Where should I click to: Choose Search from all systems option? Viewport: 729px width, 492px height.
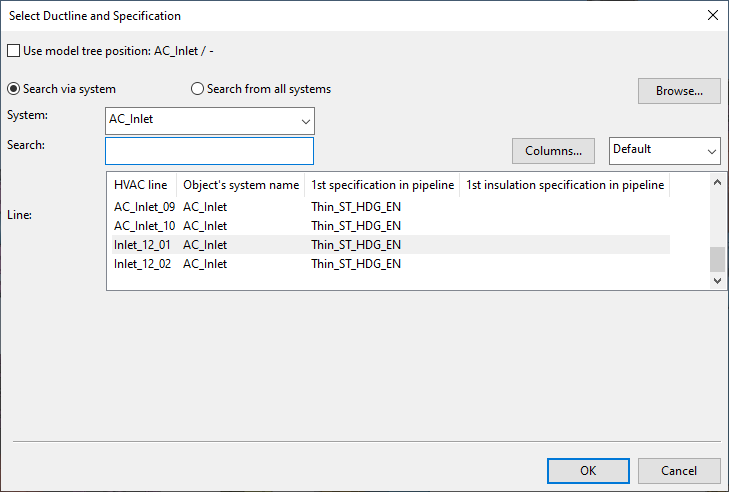click(x=197, y=89)
